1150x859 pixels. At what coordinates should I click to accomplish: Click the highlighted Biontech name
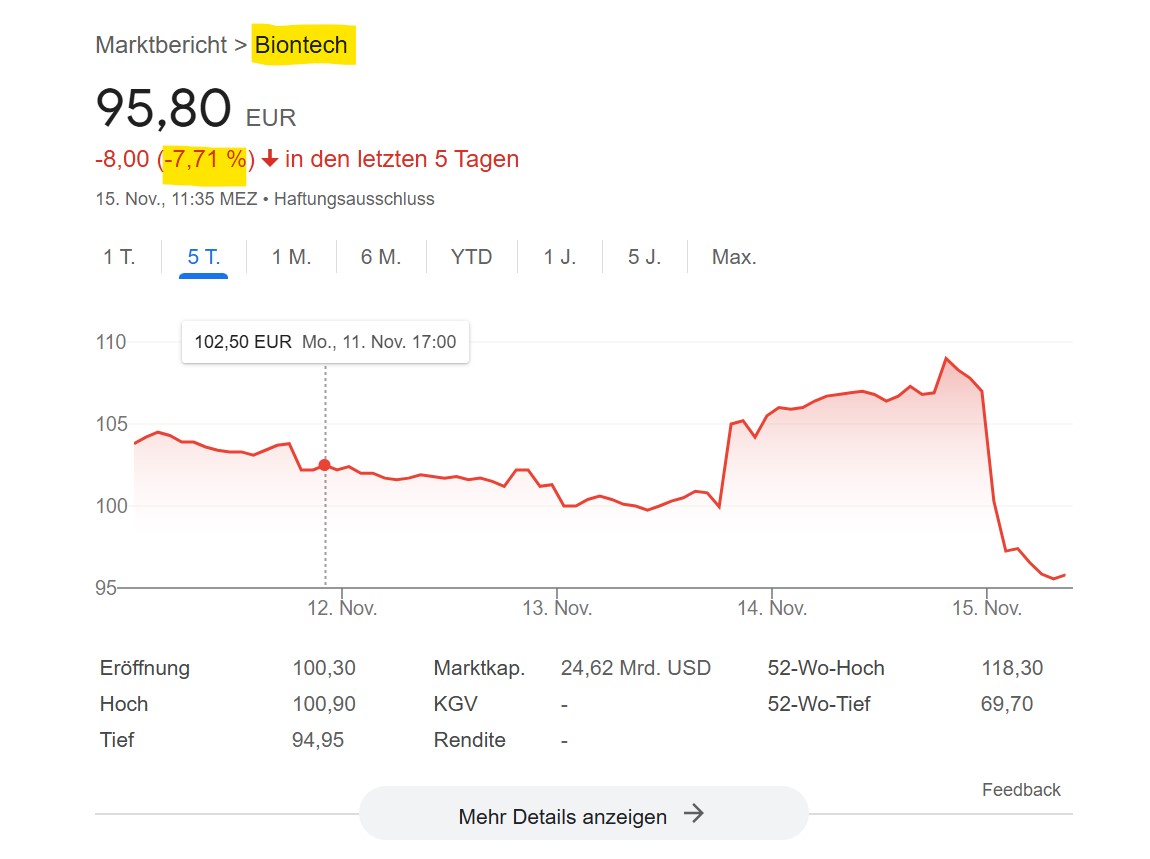tap(301, 45)
